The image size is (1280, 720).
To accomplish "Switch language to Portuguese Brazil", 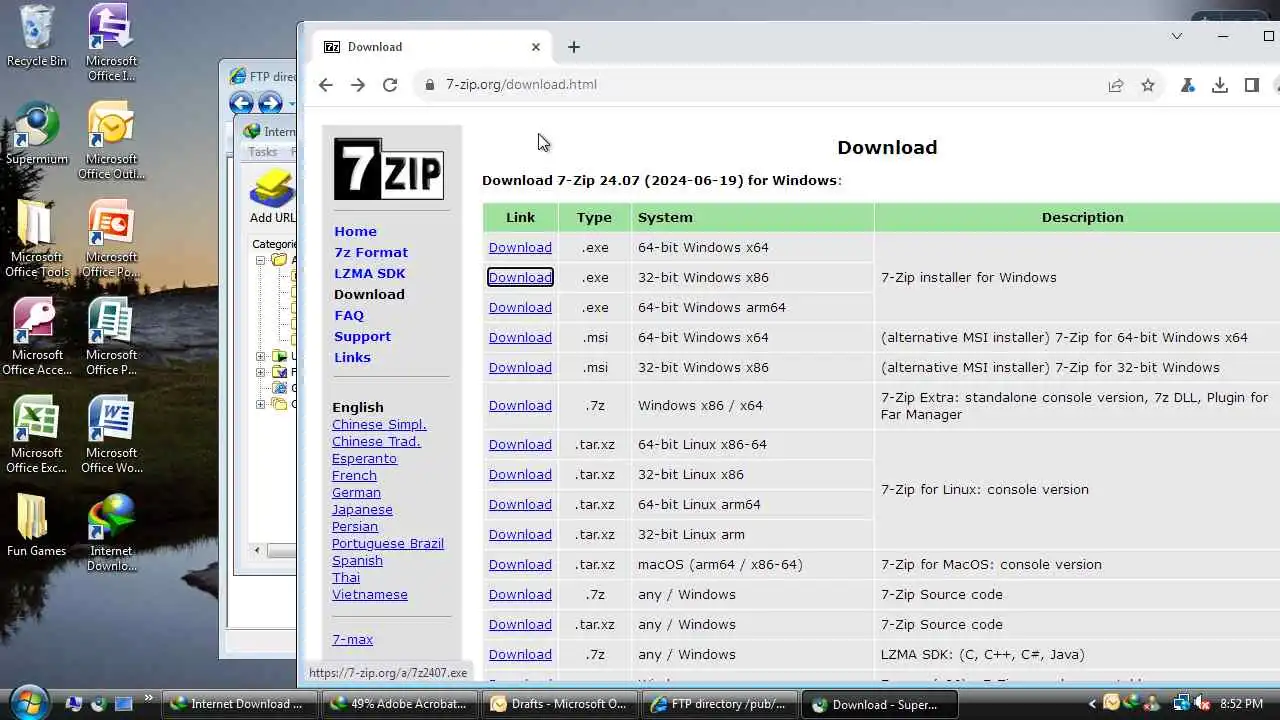I will 388,543.
